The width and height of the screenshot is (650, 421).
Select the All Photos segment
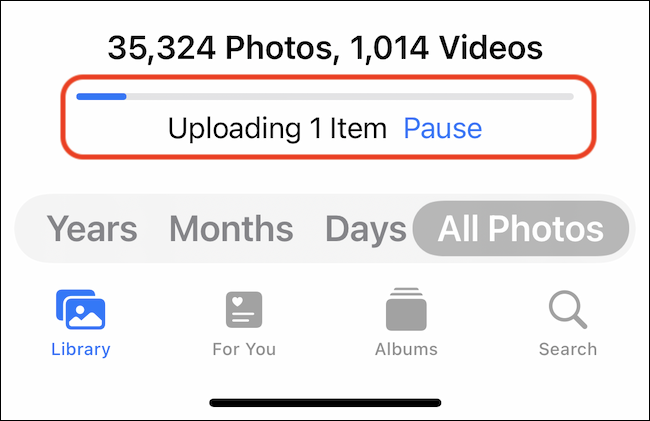(521, 228)
